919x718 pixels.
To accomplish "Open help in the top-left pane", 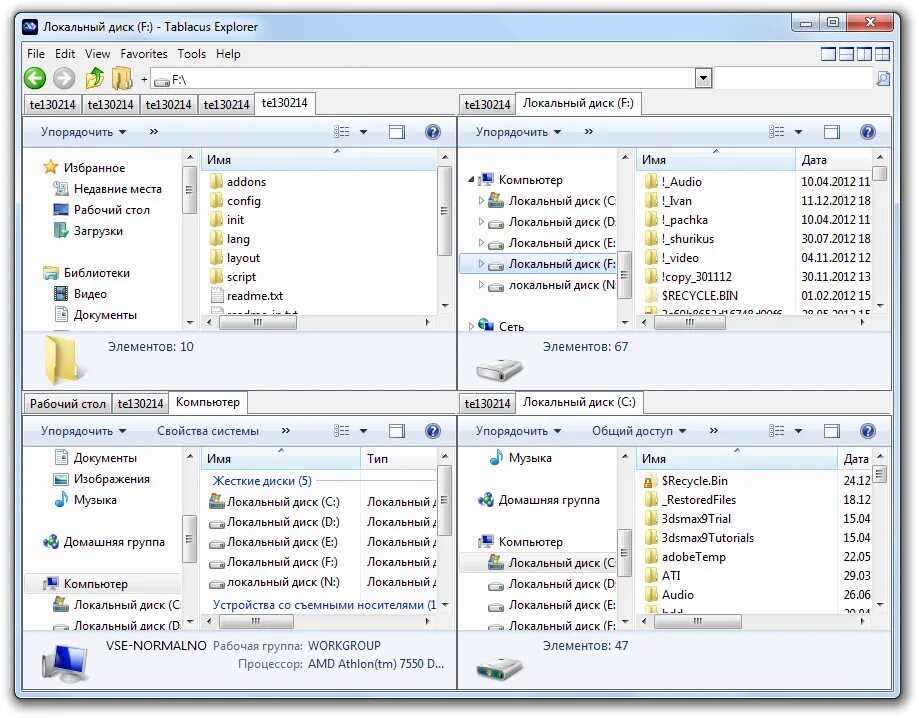I will [433, 132].
